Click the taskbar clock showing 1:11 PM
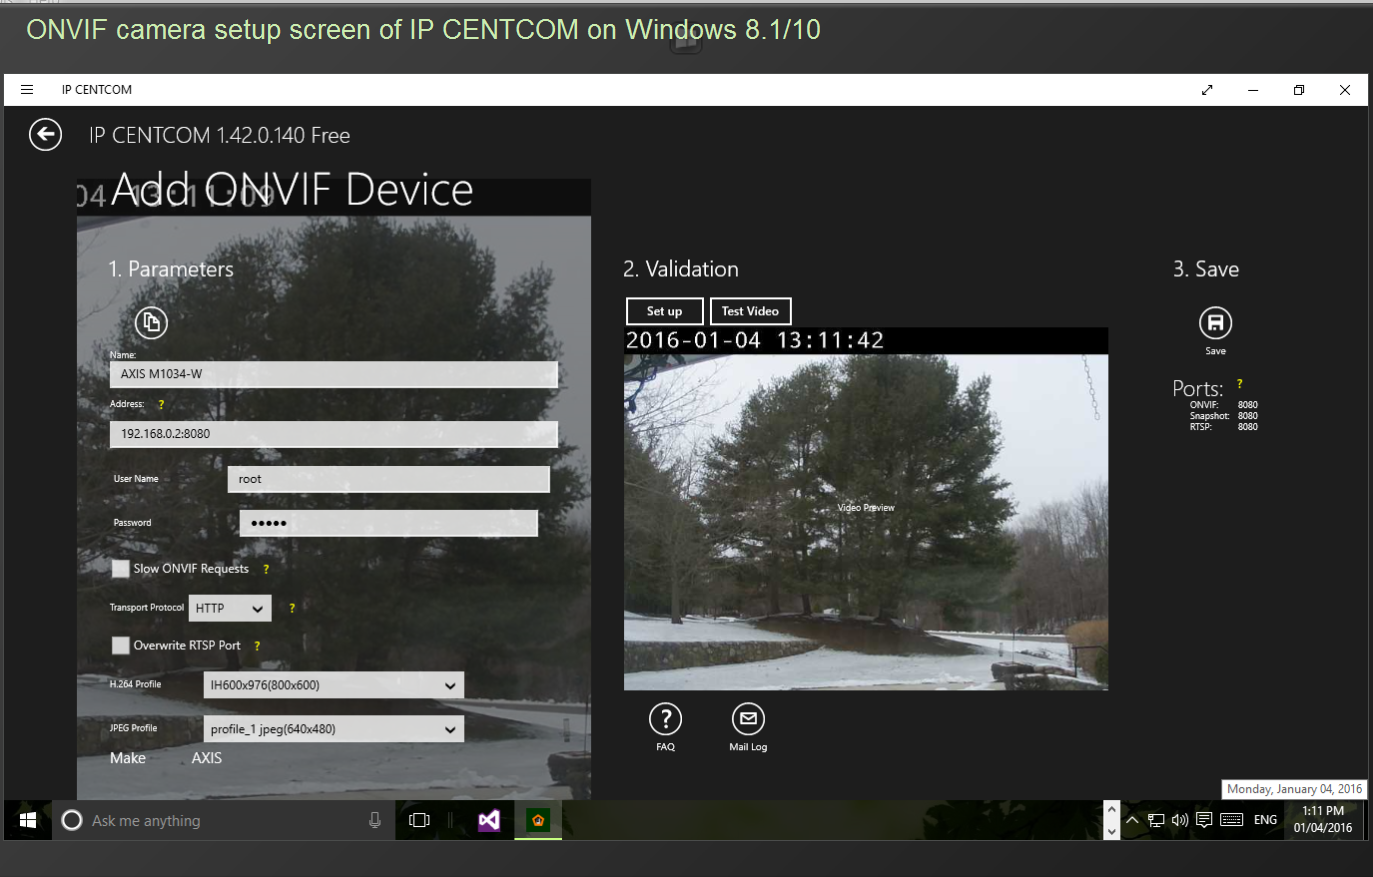This screenshot has height=877, width=1373. tap(1323, 819)
